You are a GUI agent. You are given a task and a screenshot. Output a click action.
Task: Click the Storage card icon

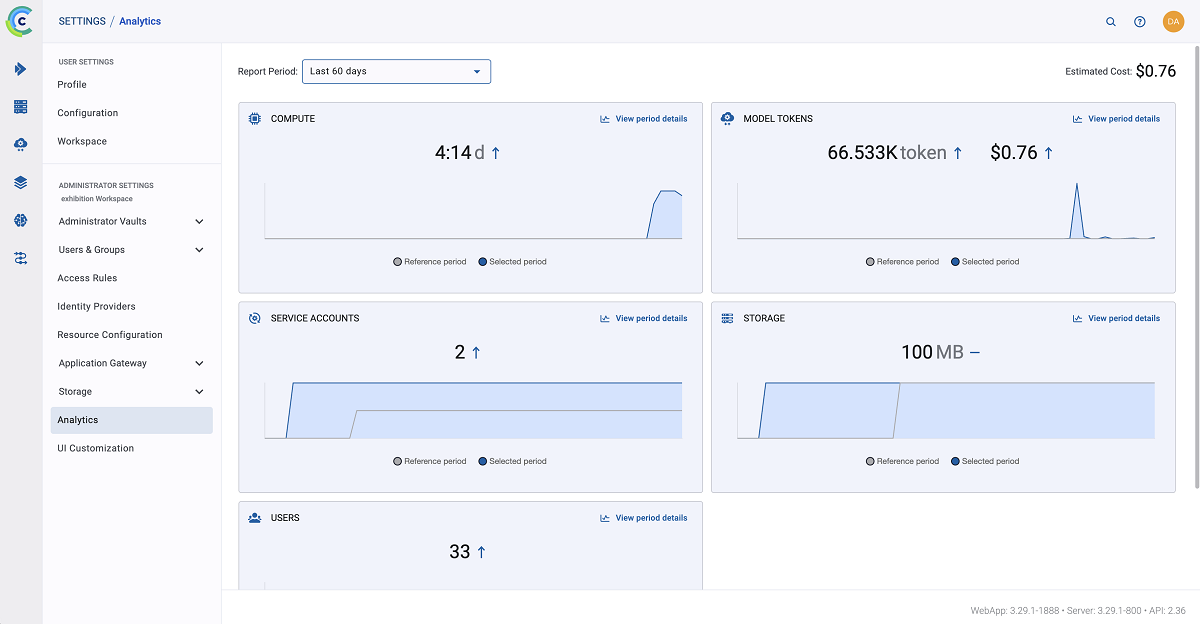coord(728,318)
